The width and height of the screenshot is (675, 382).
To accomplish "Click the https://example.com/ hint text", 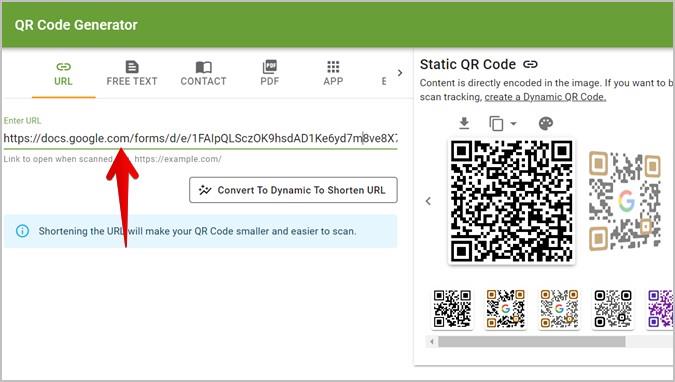I will coord(178,159).
